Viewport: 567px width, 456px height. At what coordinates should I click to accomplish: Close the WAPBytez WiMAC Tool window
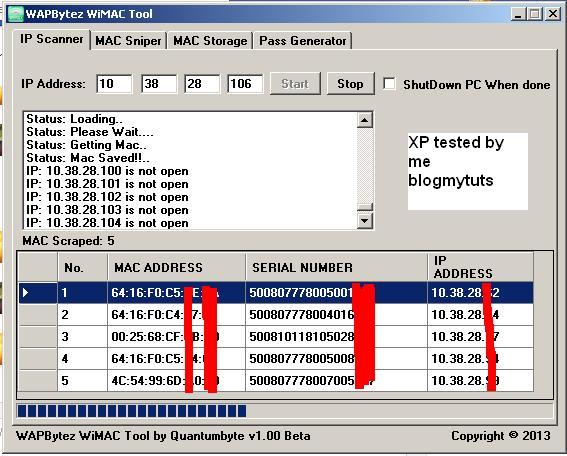pos(553,14)
